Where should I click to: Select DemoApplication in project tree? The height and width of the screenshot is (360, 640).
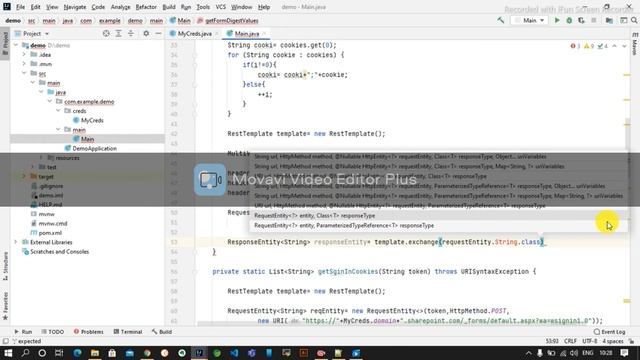94,149
